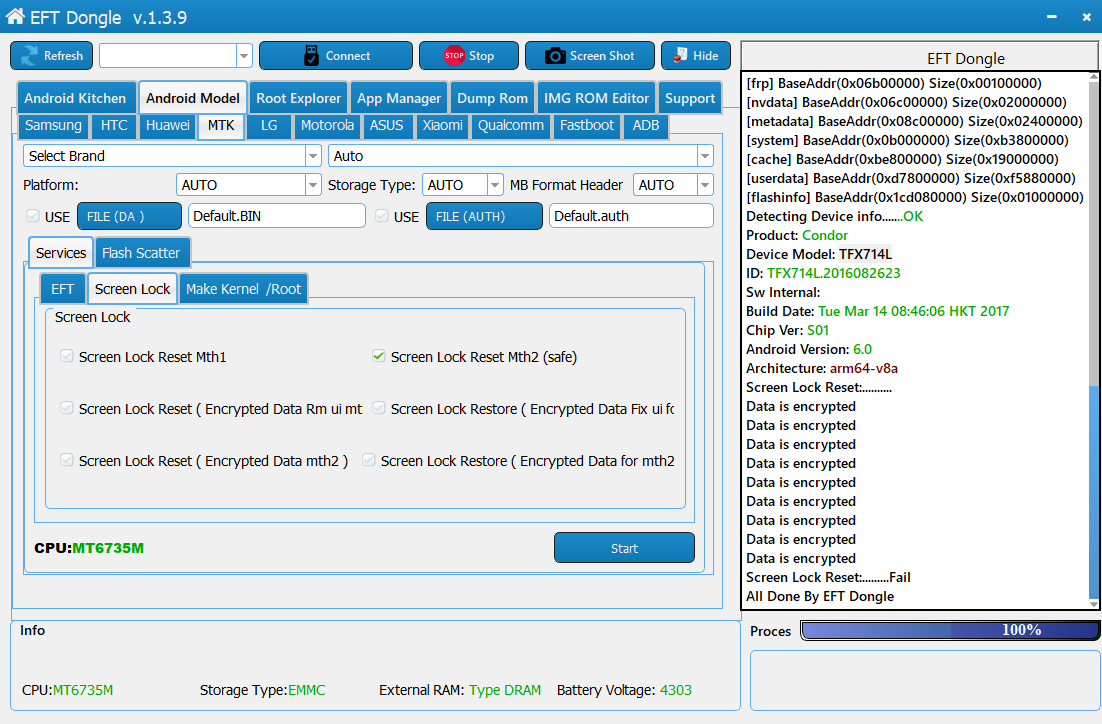The width and height of the screenshot is (1102, 724).
Task: Toggle Screen Lock Reset Encrypted Data mth2
Action: pyautogui.click(x=67, y=460)
